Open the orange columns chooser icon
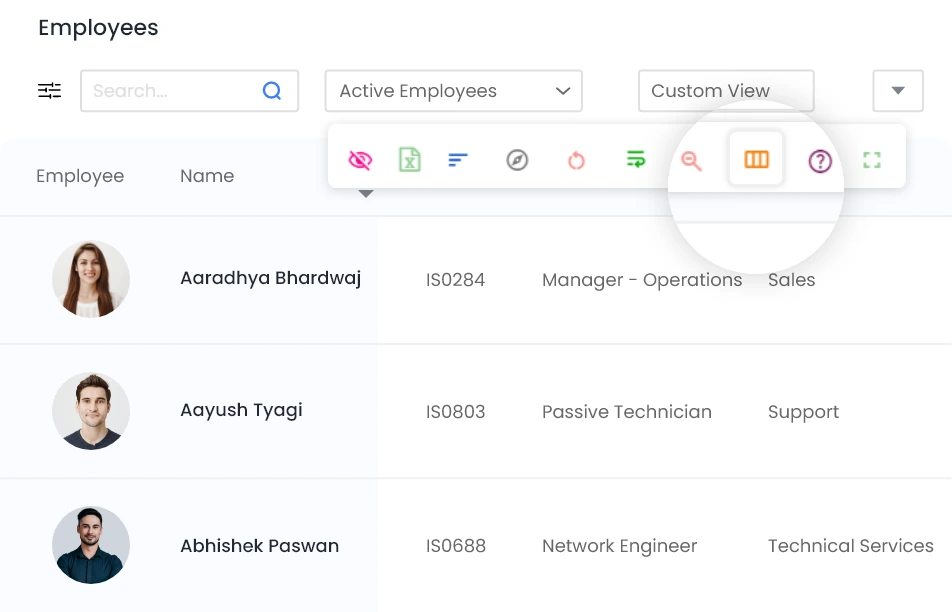The height and width of the screenshot is (612, 952). [756, 159]
